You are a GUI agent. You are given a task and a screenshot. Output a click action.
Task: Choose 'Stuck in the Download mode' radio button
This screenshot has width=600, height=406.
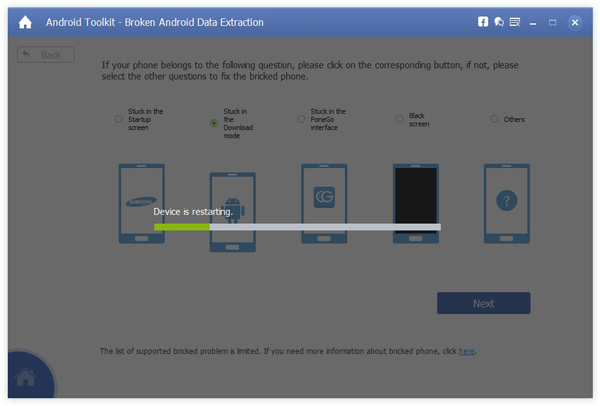pos(214,123)
